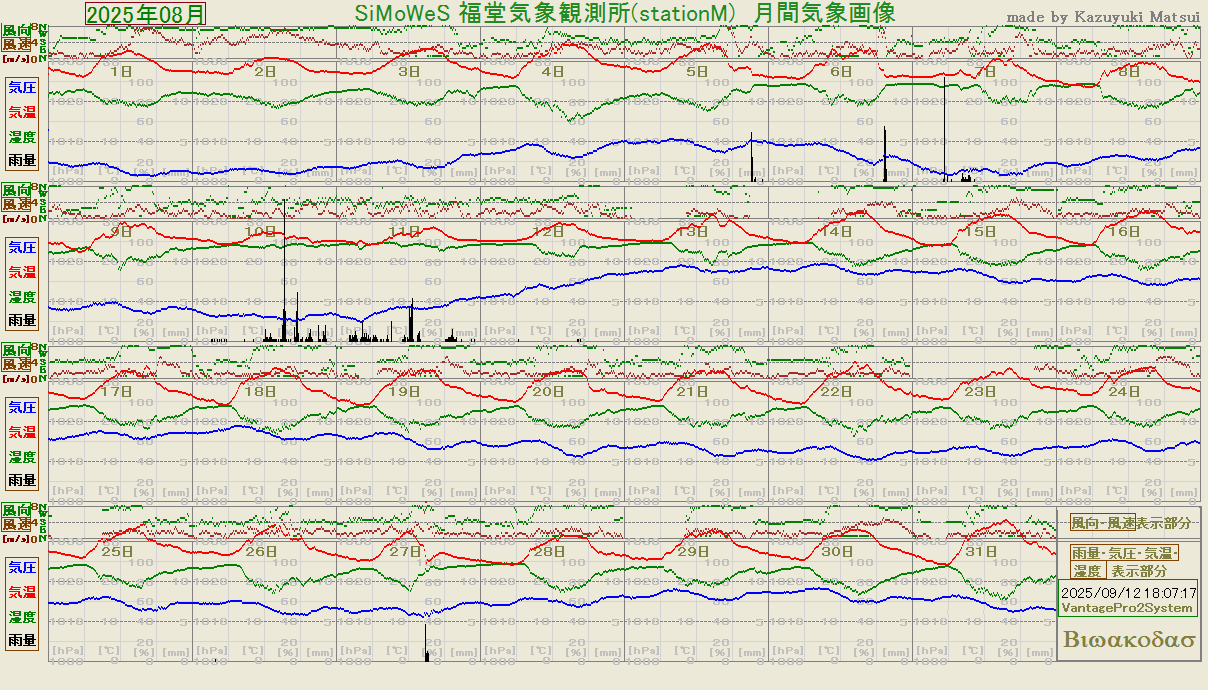Viewport: 1208px width, 690px height.
Task: Click the VantagePro2System label
Action: [1127, 608]
